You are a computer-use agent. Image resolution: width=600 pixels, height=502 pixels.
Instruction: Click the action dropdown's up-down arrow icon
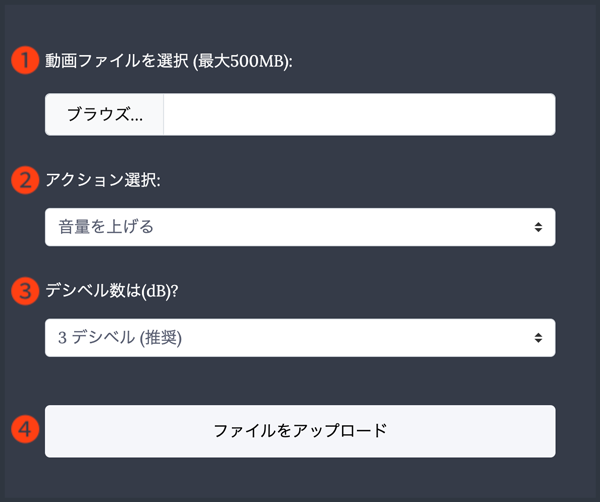[538, 227]
